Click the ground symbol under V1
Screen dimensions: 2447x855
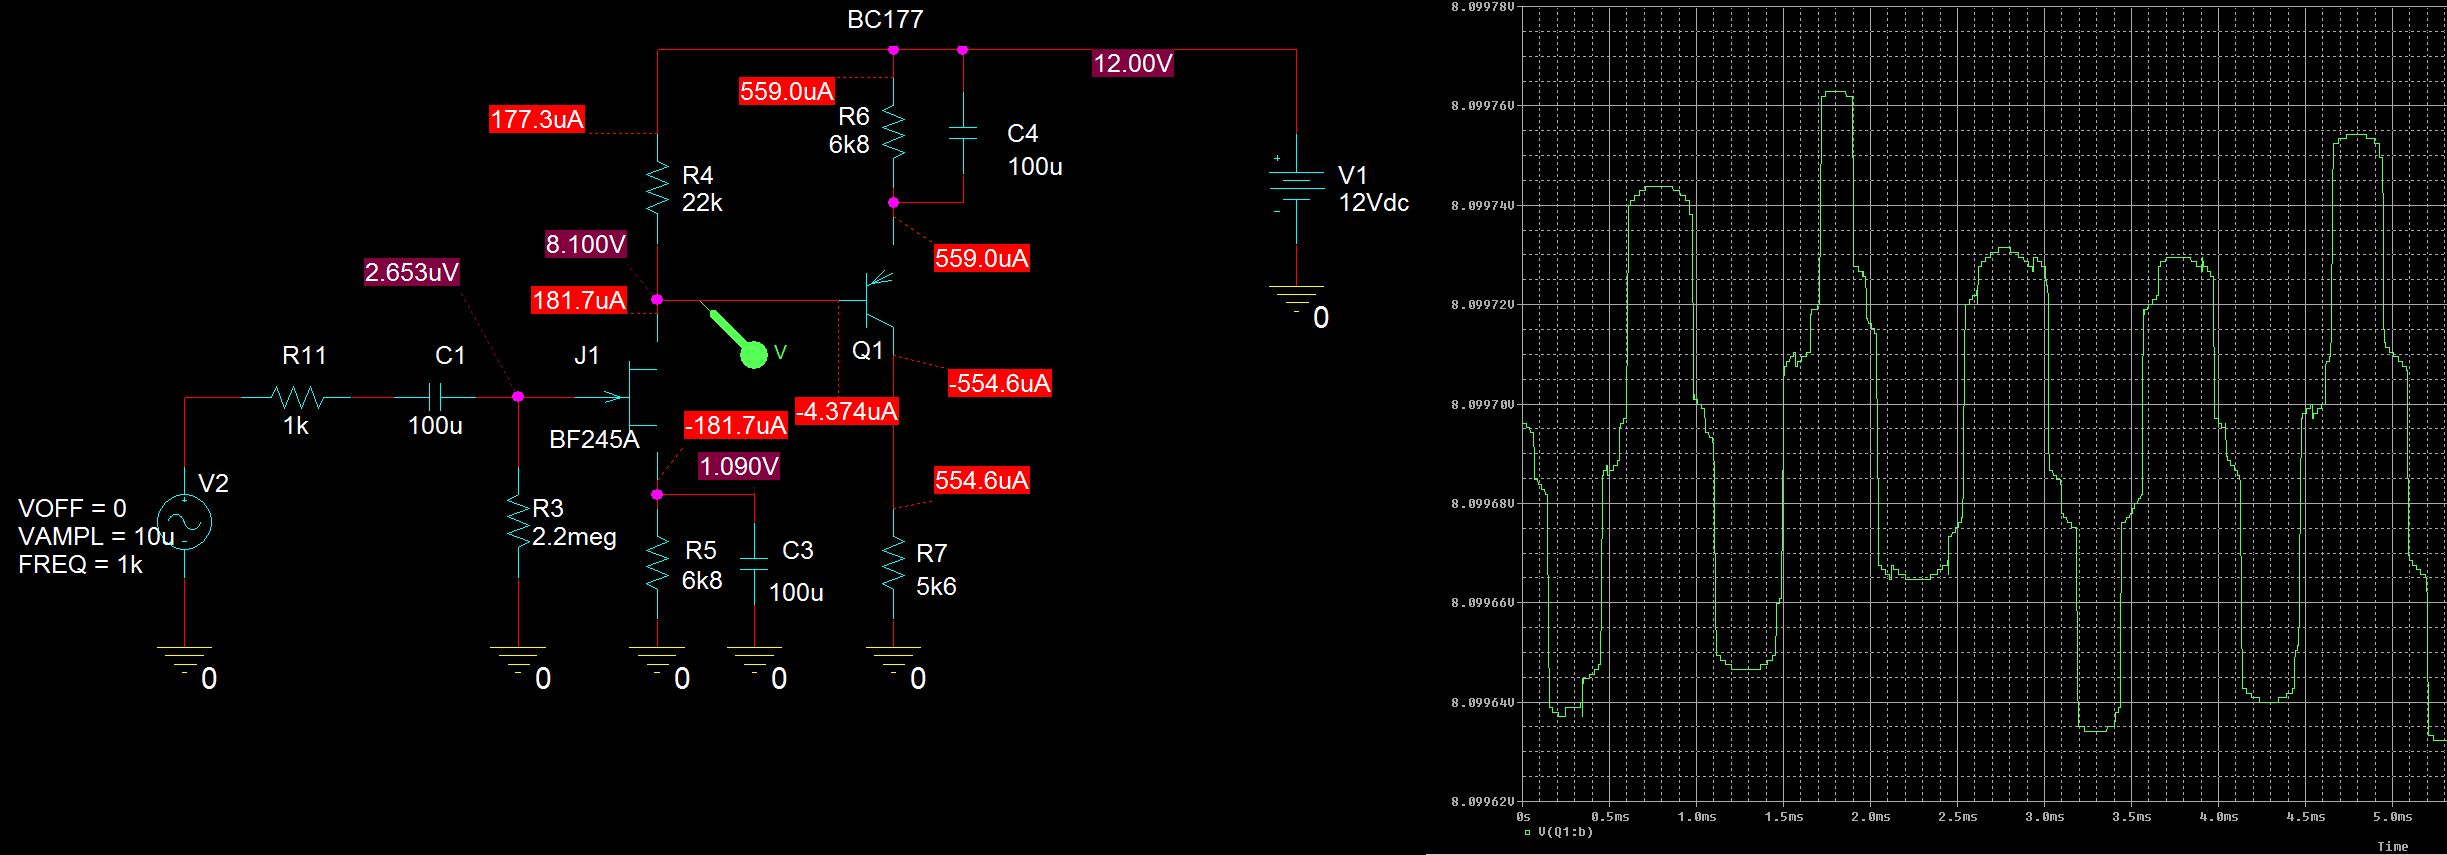tap(1296, 296)
